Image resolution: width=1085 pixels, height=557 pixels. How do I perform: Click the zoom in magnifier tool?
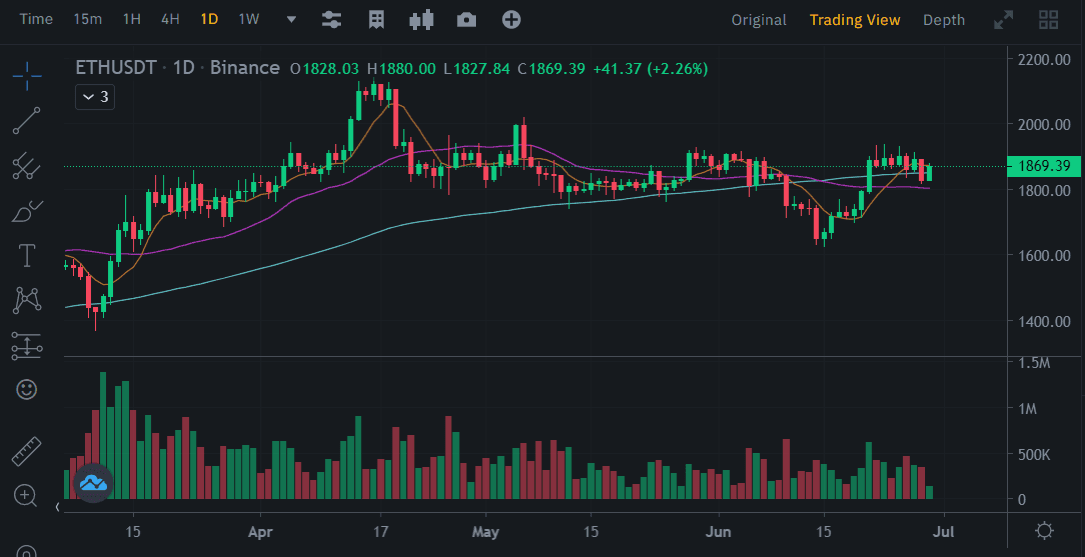tap(27, 495)
